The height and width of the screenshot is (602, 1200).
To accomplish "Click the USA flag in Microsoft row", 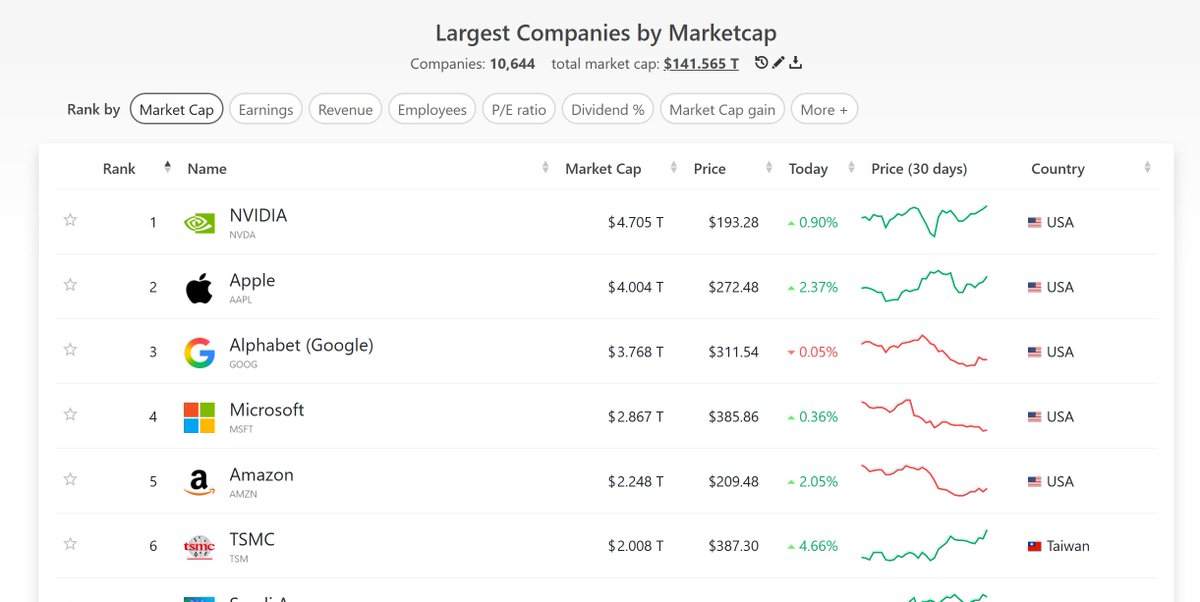I will click(x=1035, y=418).
